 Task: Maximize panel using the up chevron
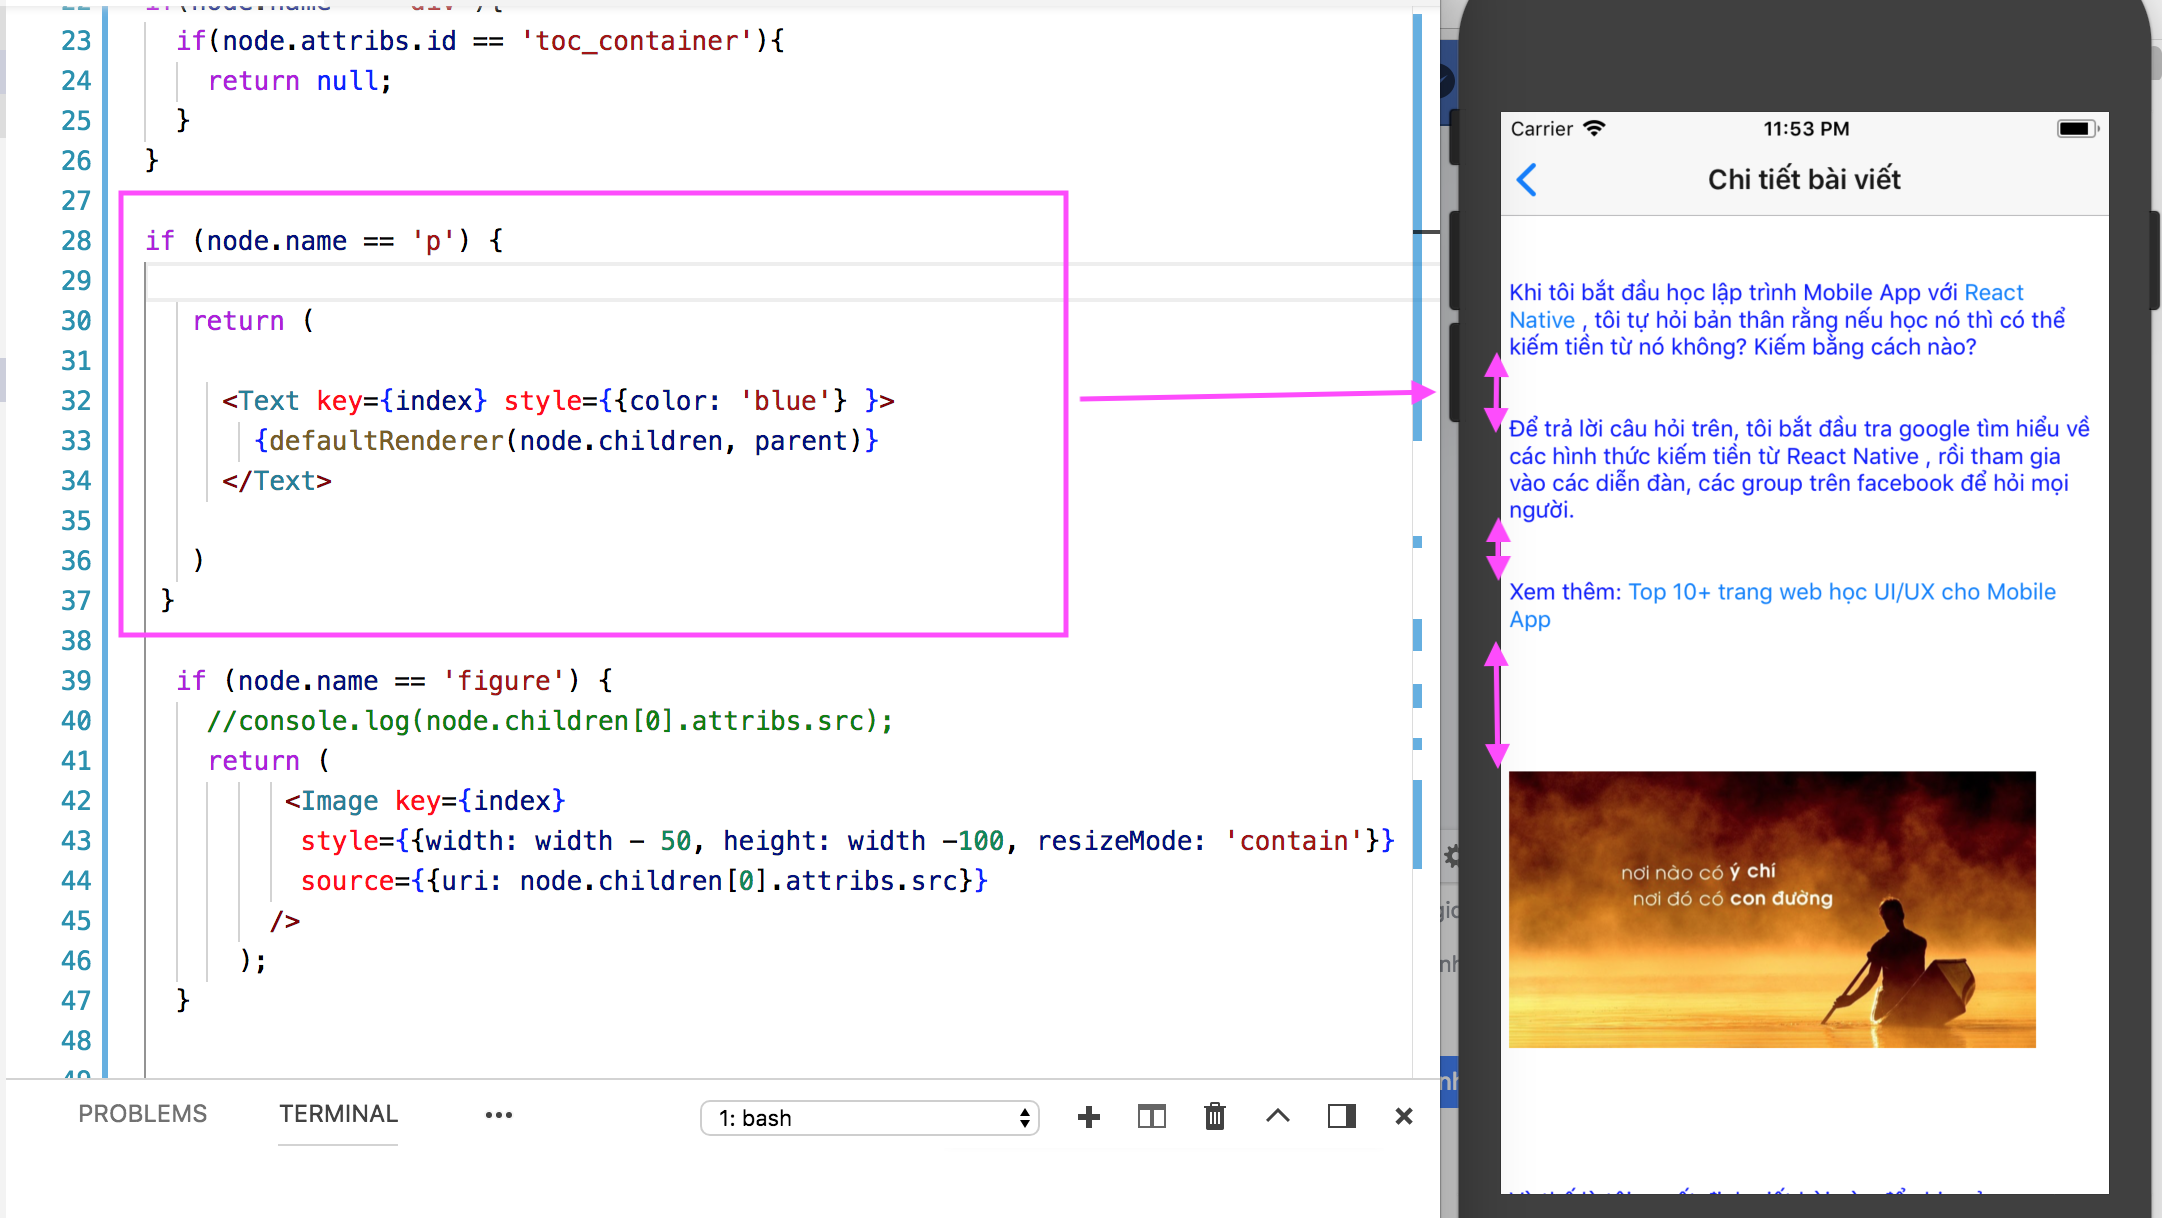(1278, 1116)
